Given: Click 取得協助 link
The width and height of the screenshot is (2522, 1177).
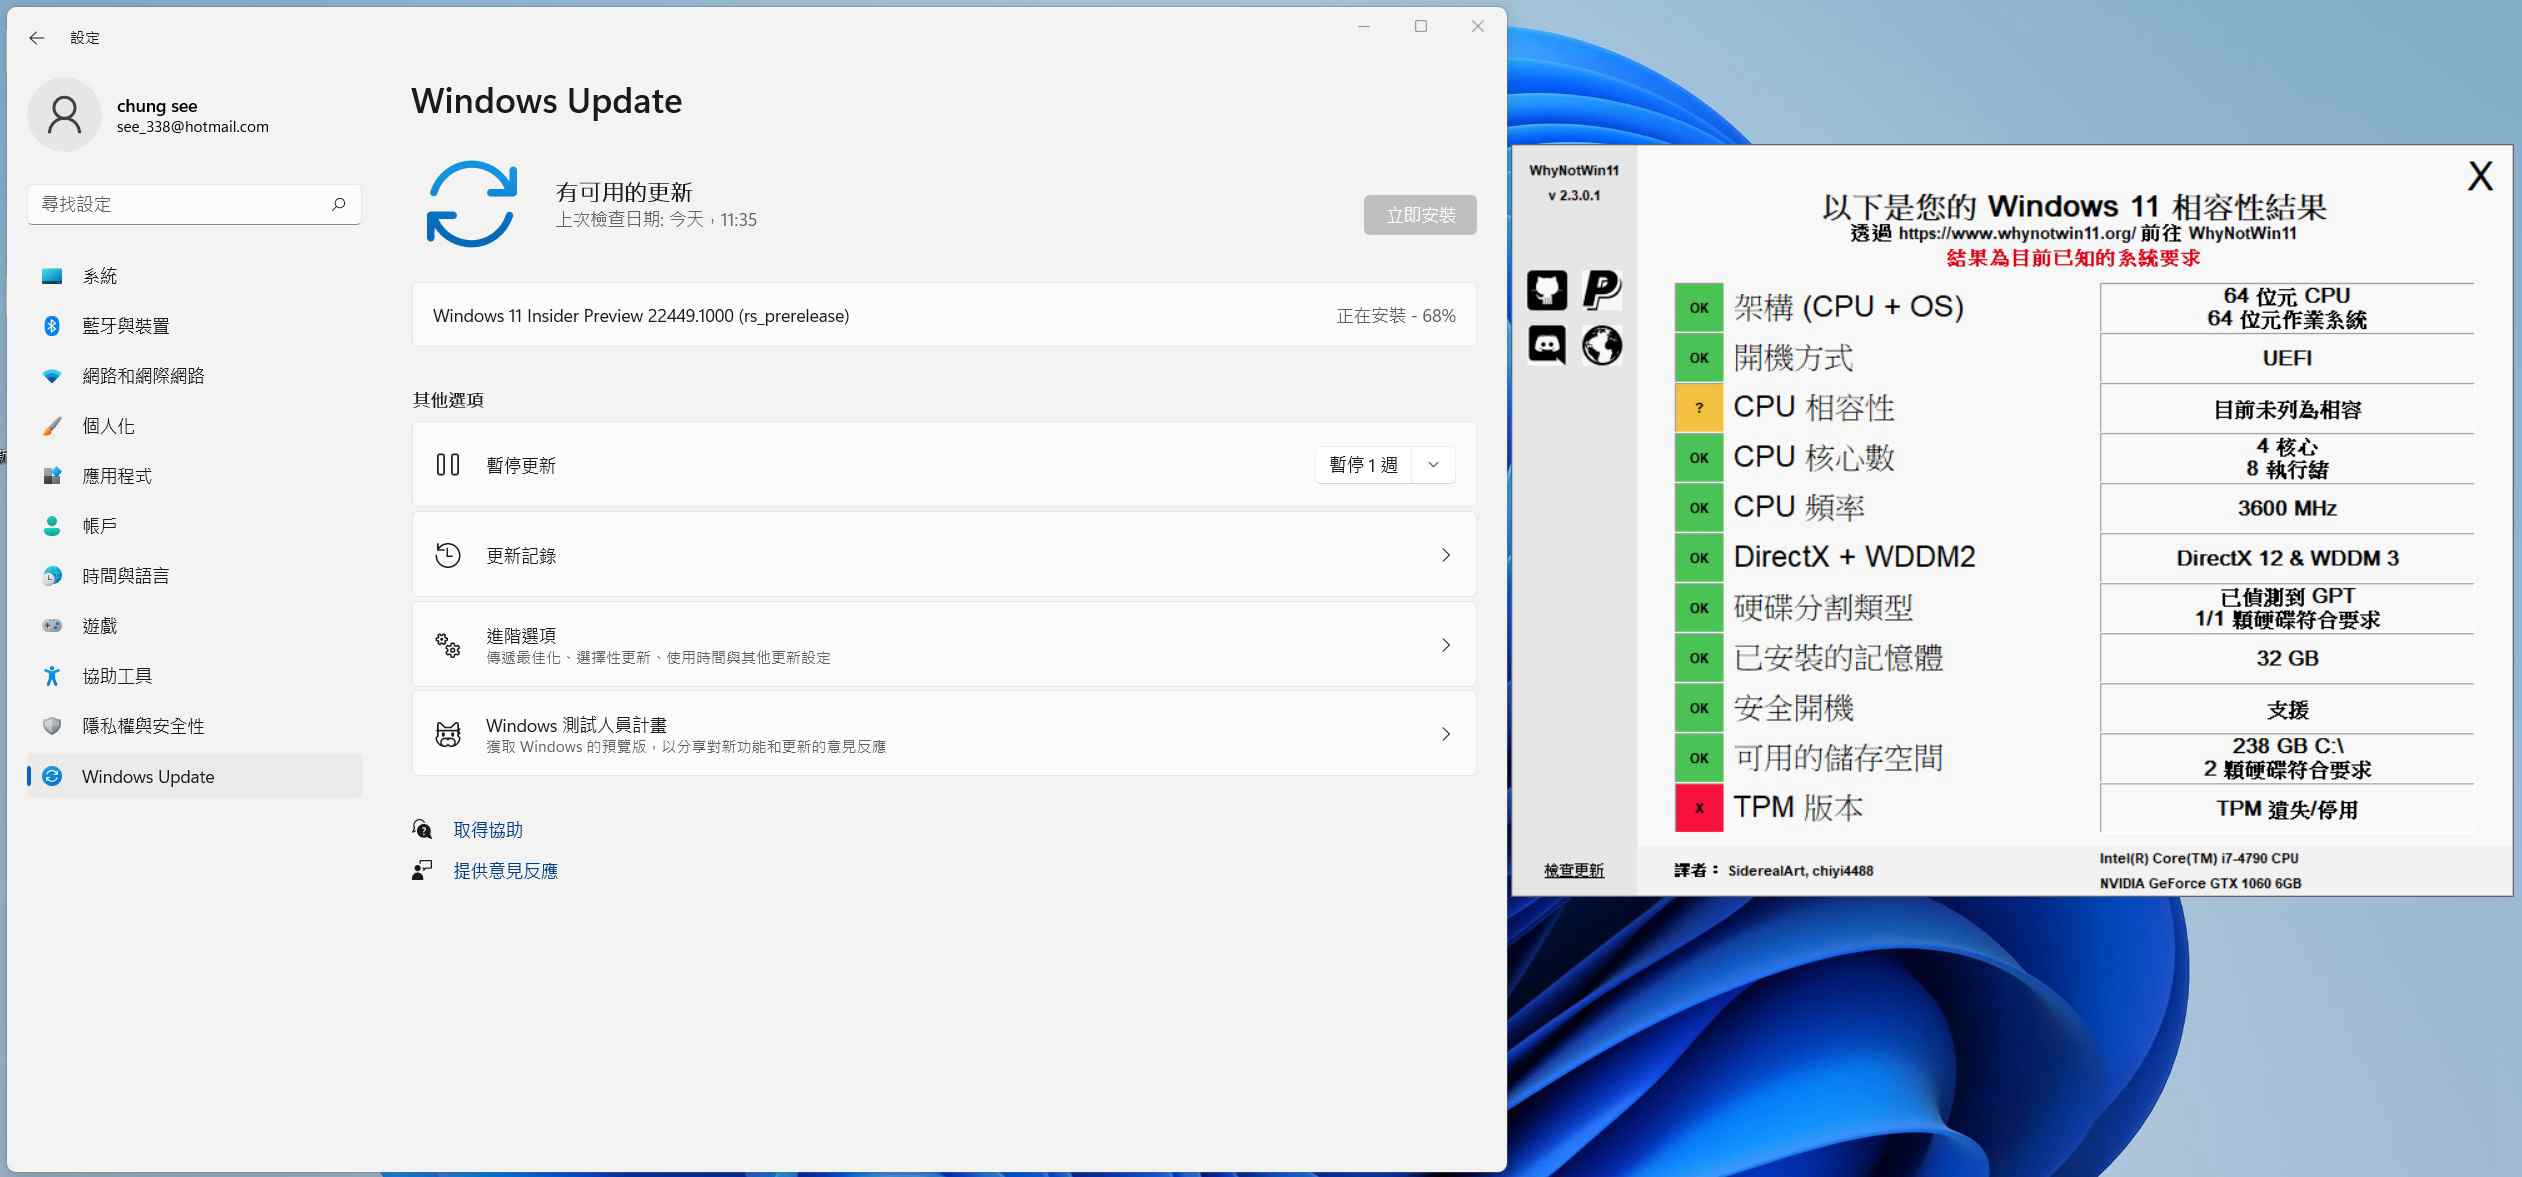Looking at the screenshot, I should pyautogui.click(x=488, y=830).
